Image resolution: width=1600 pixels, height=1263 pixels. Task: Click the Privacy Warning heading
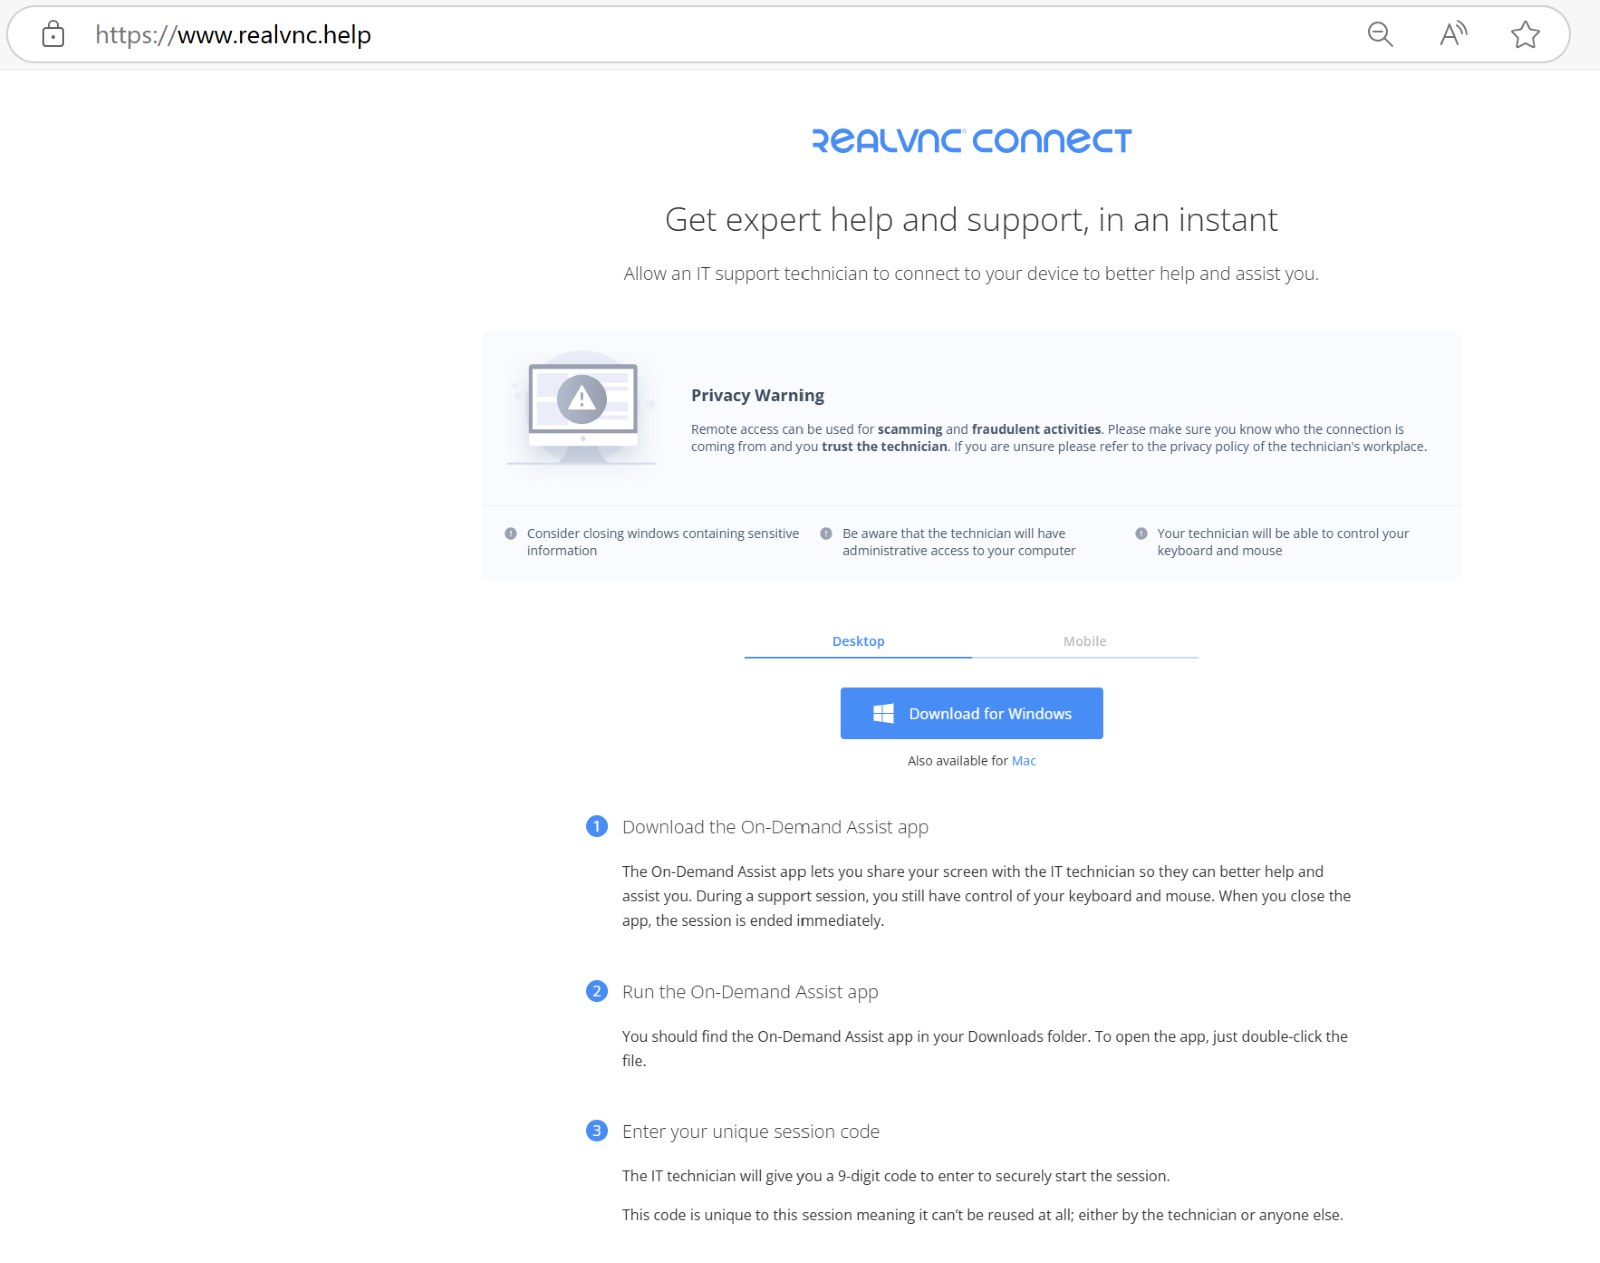point(758,396)
